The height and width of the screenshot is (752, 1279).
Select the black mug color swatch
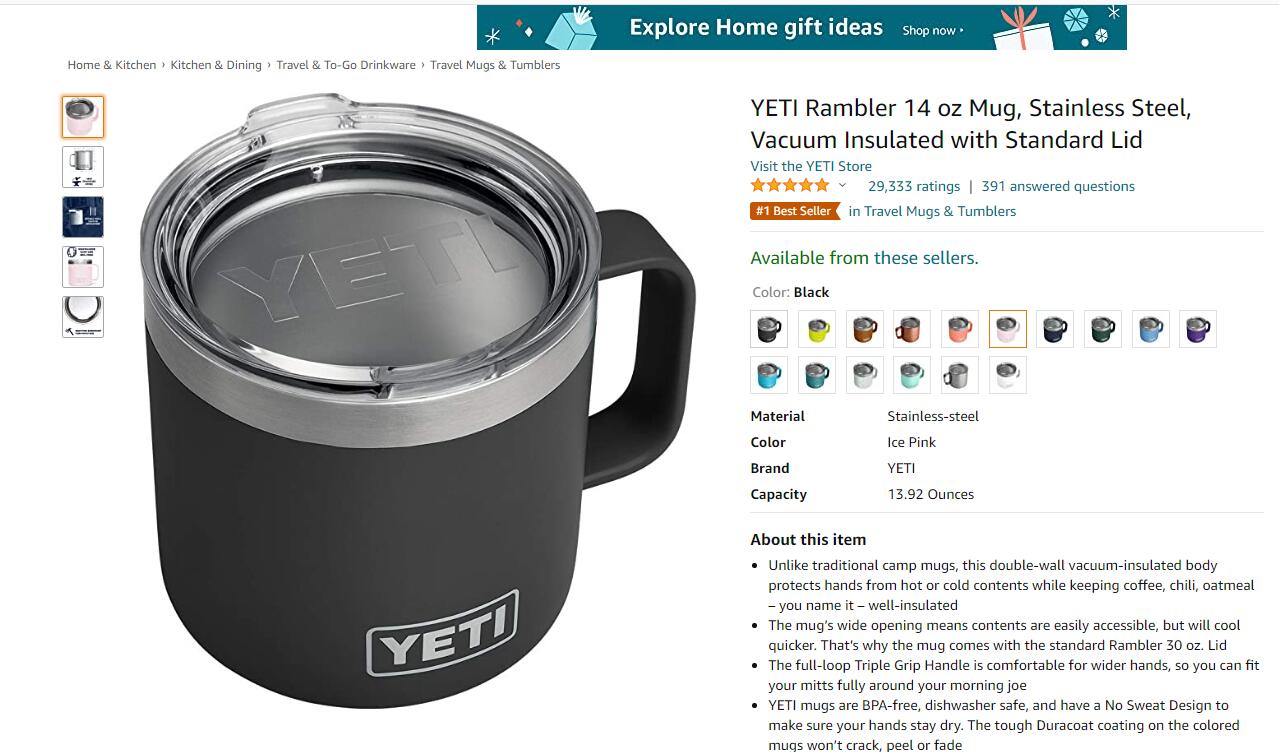coord(769,329)
